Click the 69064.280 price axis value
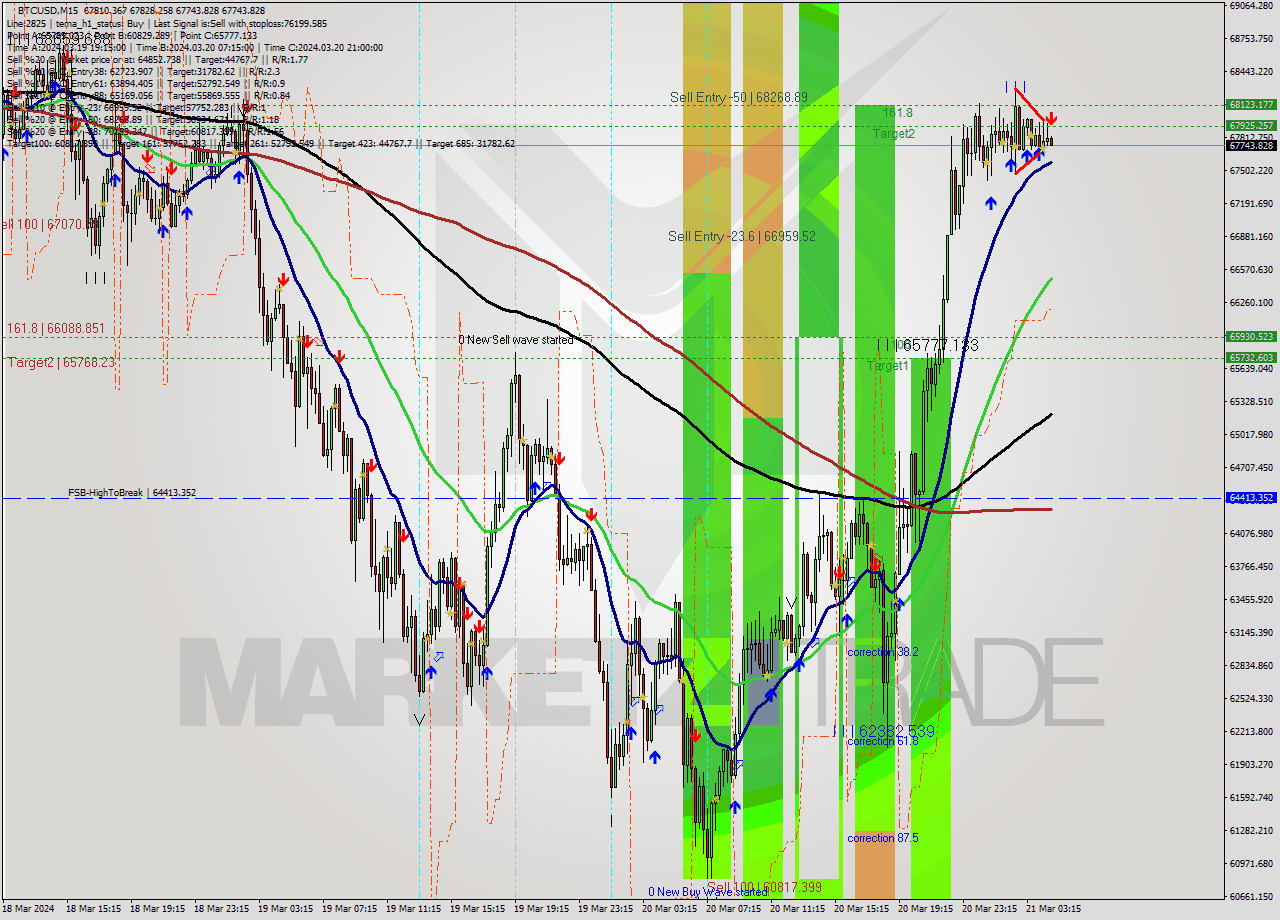 (x=1251, y=6)
